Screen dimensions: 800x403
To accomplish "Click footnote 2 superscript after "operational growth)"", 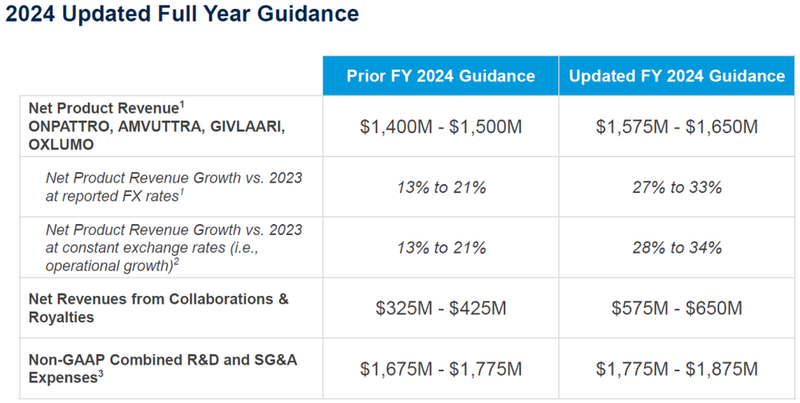I will [x=177, y=262].
